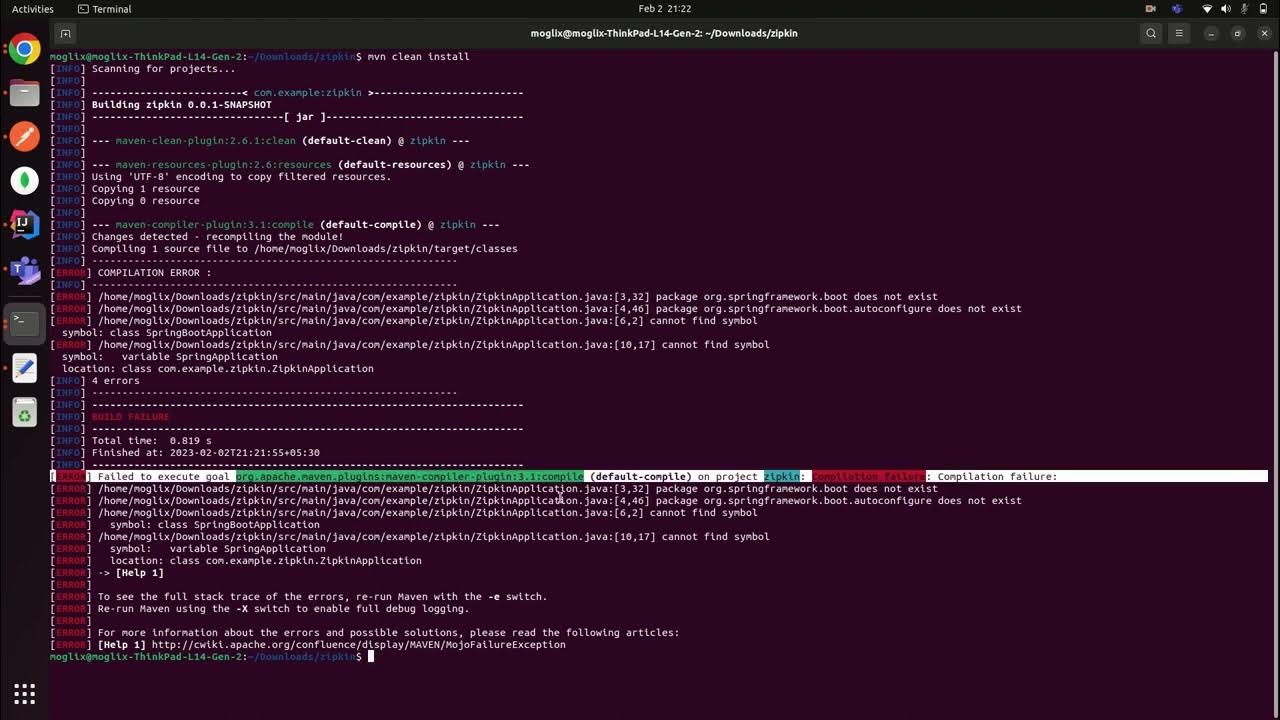Click '-> [Help 1]' line
The height and width of the screenshot is (720, 1280).
(130, 573)
